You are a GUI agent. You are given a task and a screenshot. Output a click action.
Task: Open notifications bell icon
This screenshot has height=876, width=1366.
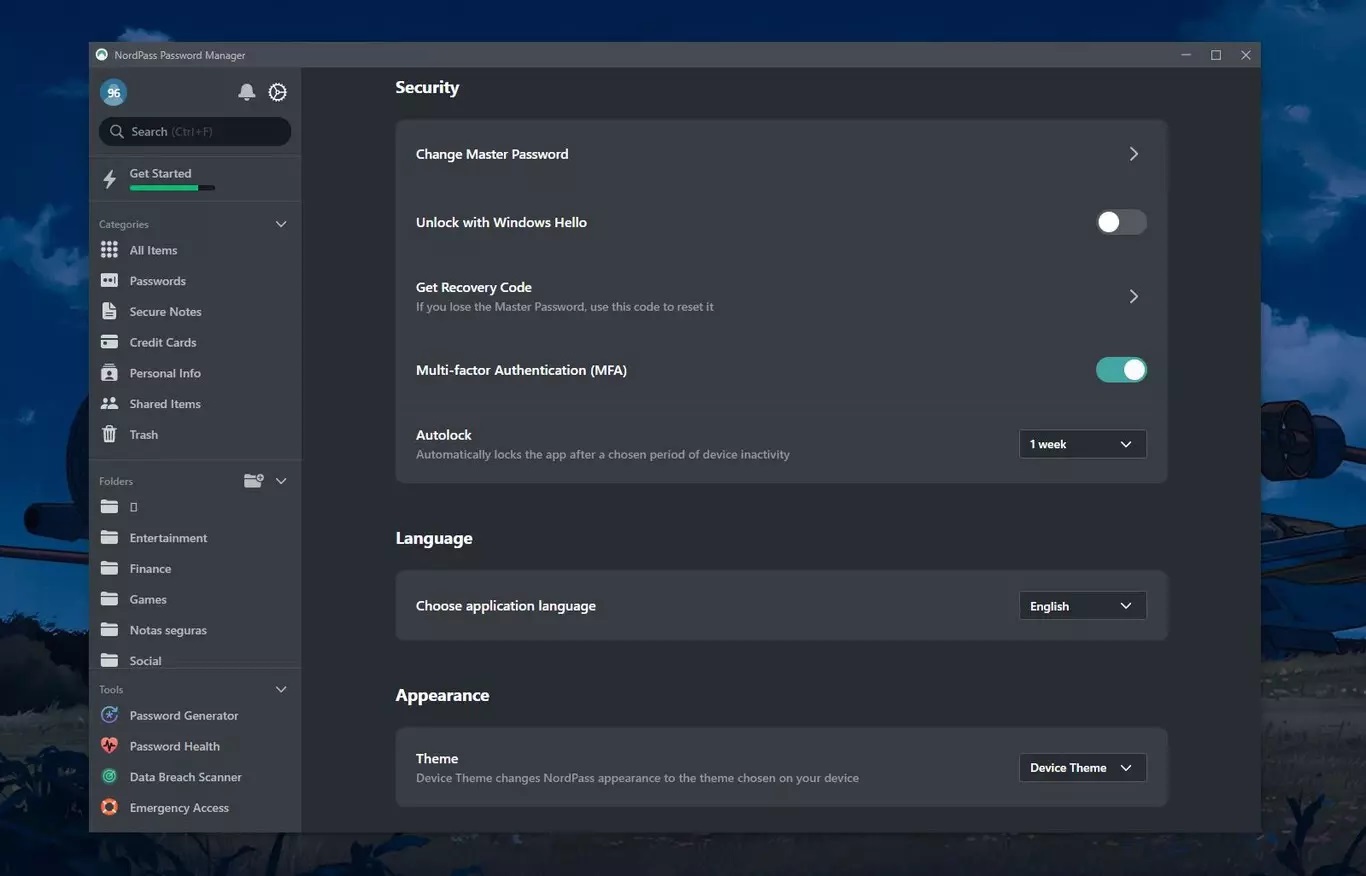pyautogui.click(x=246, y=92)
